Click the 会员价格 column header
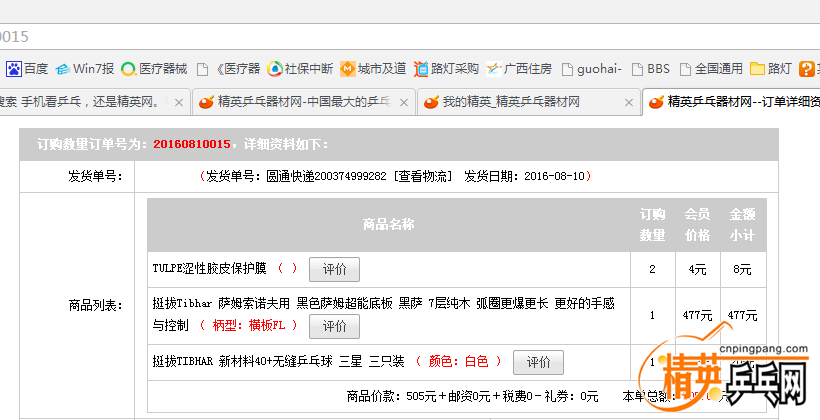This screenshot has width=820, height=420. (x=697, y=225)
